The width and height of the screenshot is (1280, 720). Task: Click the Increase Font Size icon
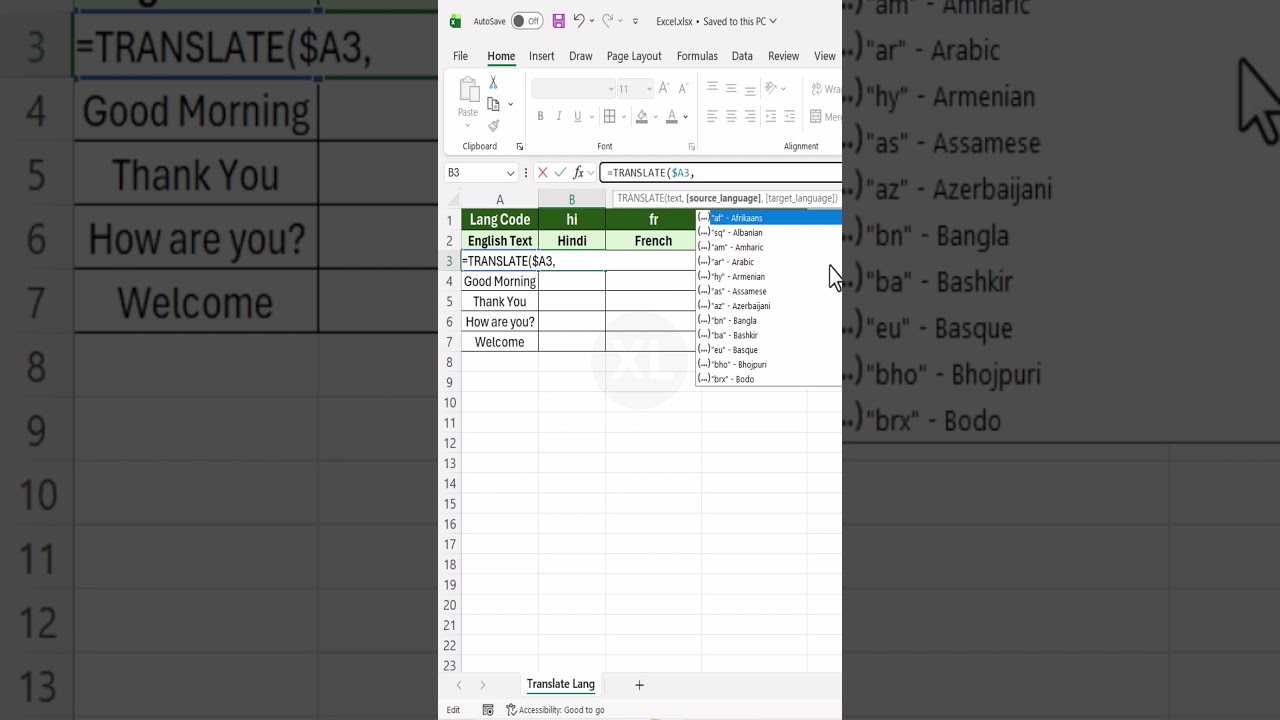pyautogui.click(x=664, y=89)
